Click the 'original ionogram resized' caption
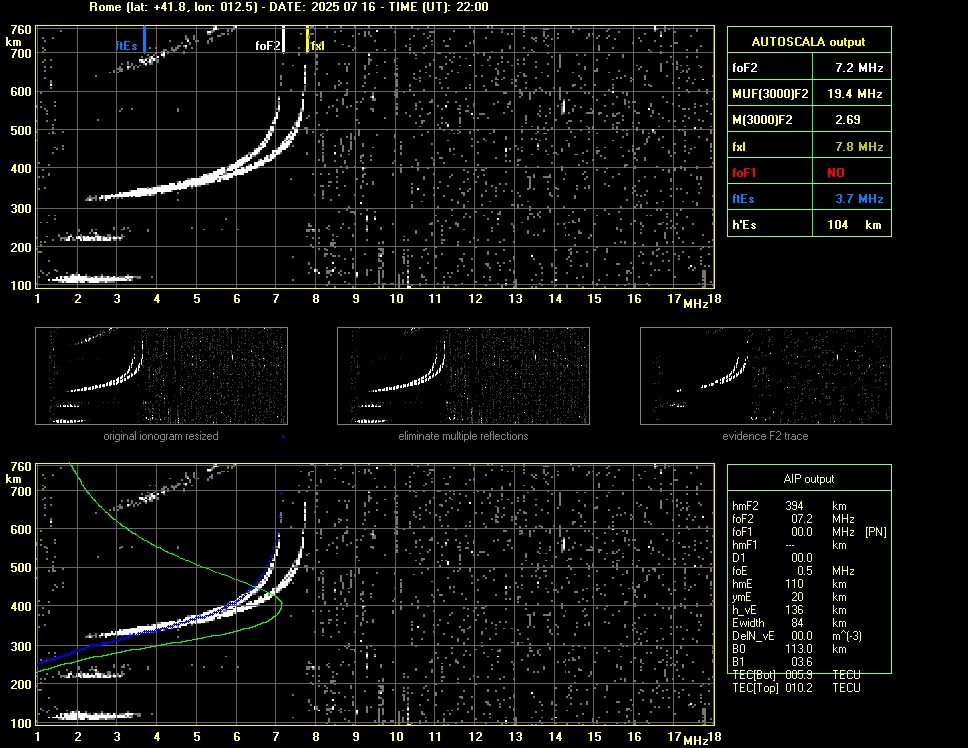Image resolution: width=968 pixels, height=748 pixels. point(161,436)
